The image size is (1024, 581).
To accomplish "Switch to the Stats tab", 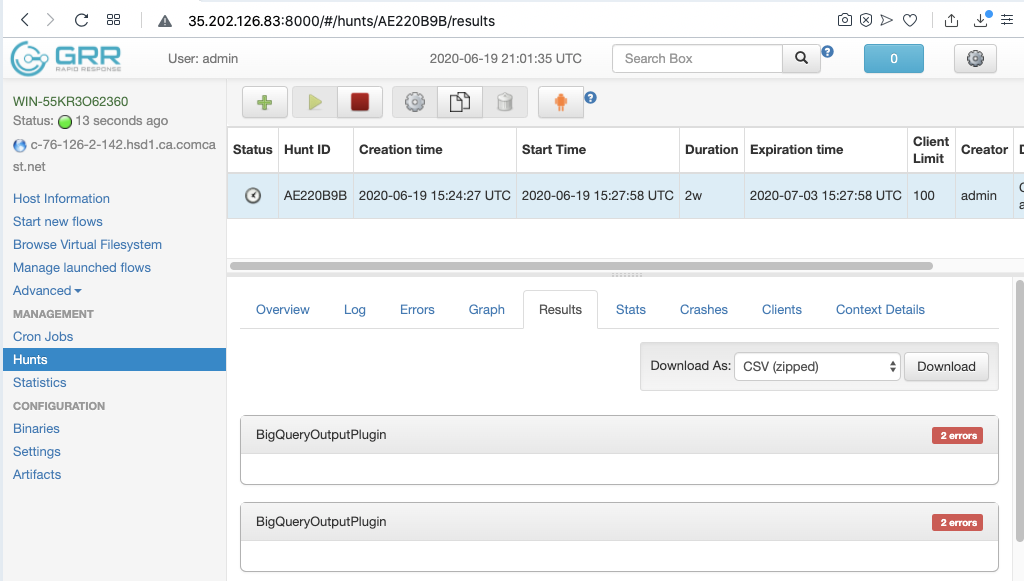I will tap(631, 309).
